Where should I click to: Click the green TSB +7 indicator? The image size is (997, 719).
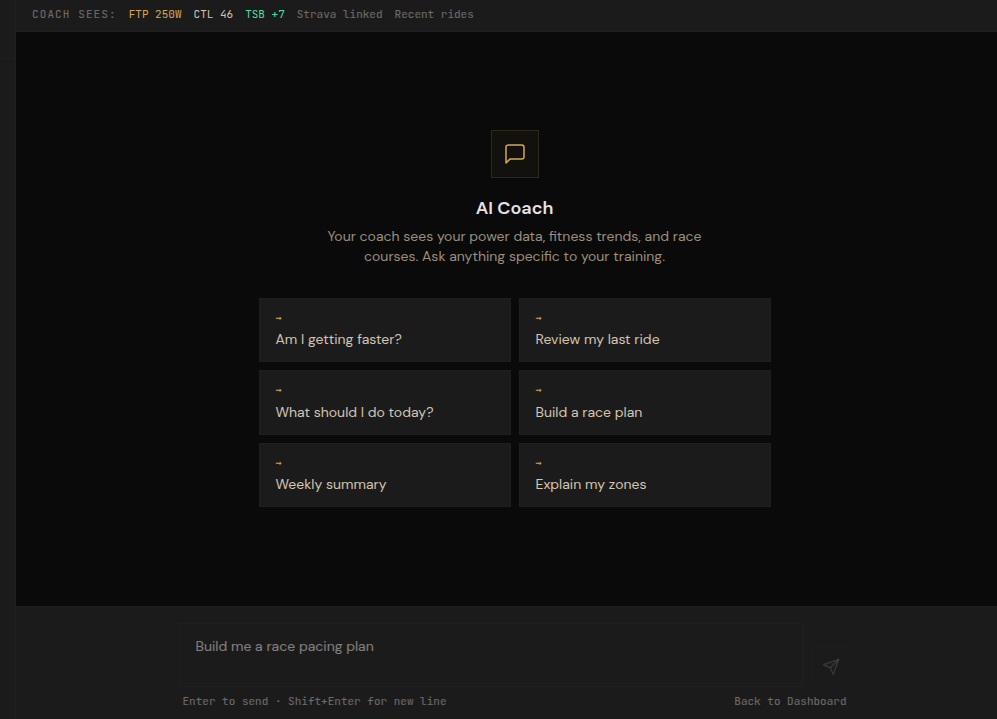coord(265,15)
